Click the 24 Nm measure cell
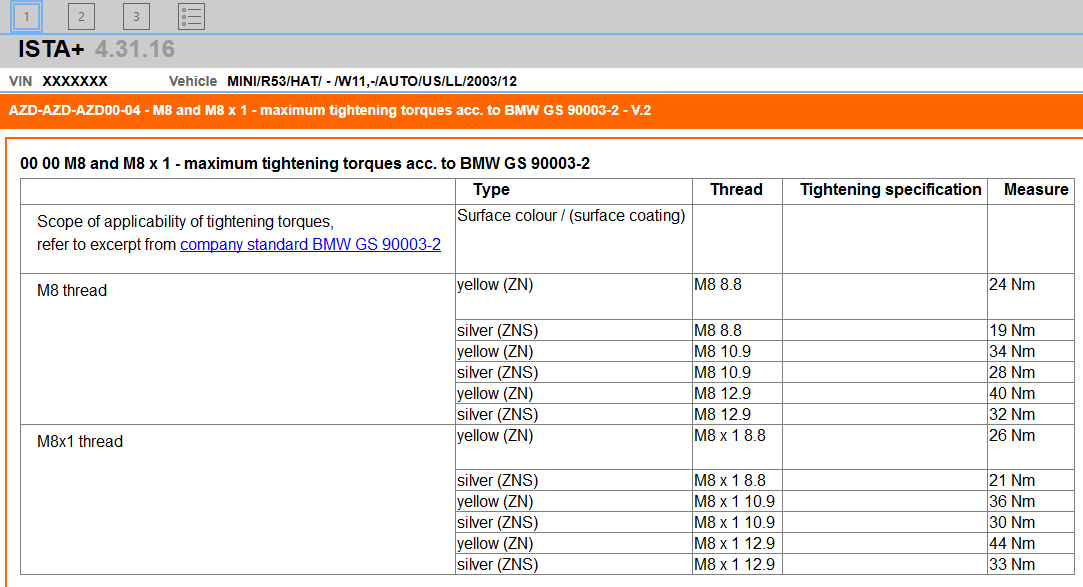The width and height of the screenshot is (1083, 587). 1012,285
